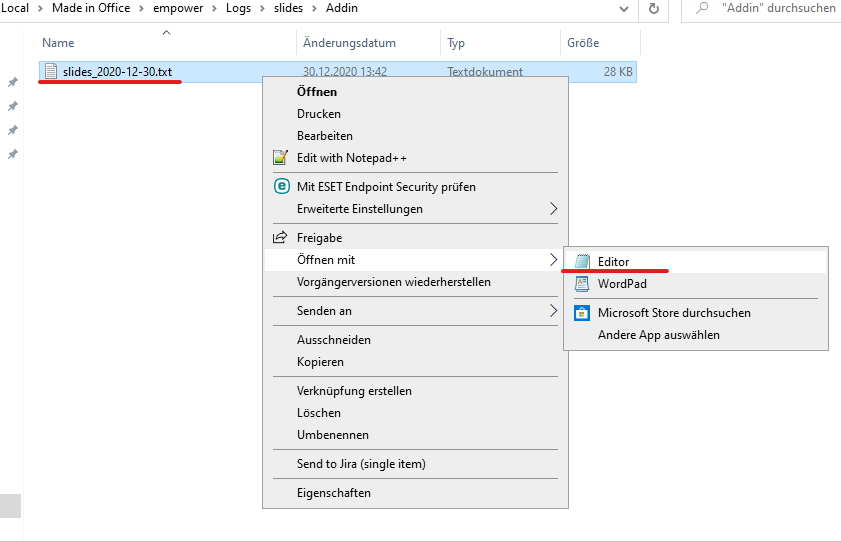Expand chevron after Logs breadcrumb
Image resolution: width=841 pixels, height=542 pixels.
click(x=262, y=9)
